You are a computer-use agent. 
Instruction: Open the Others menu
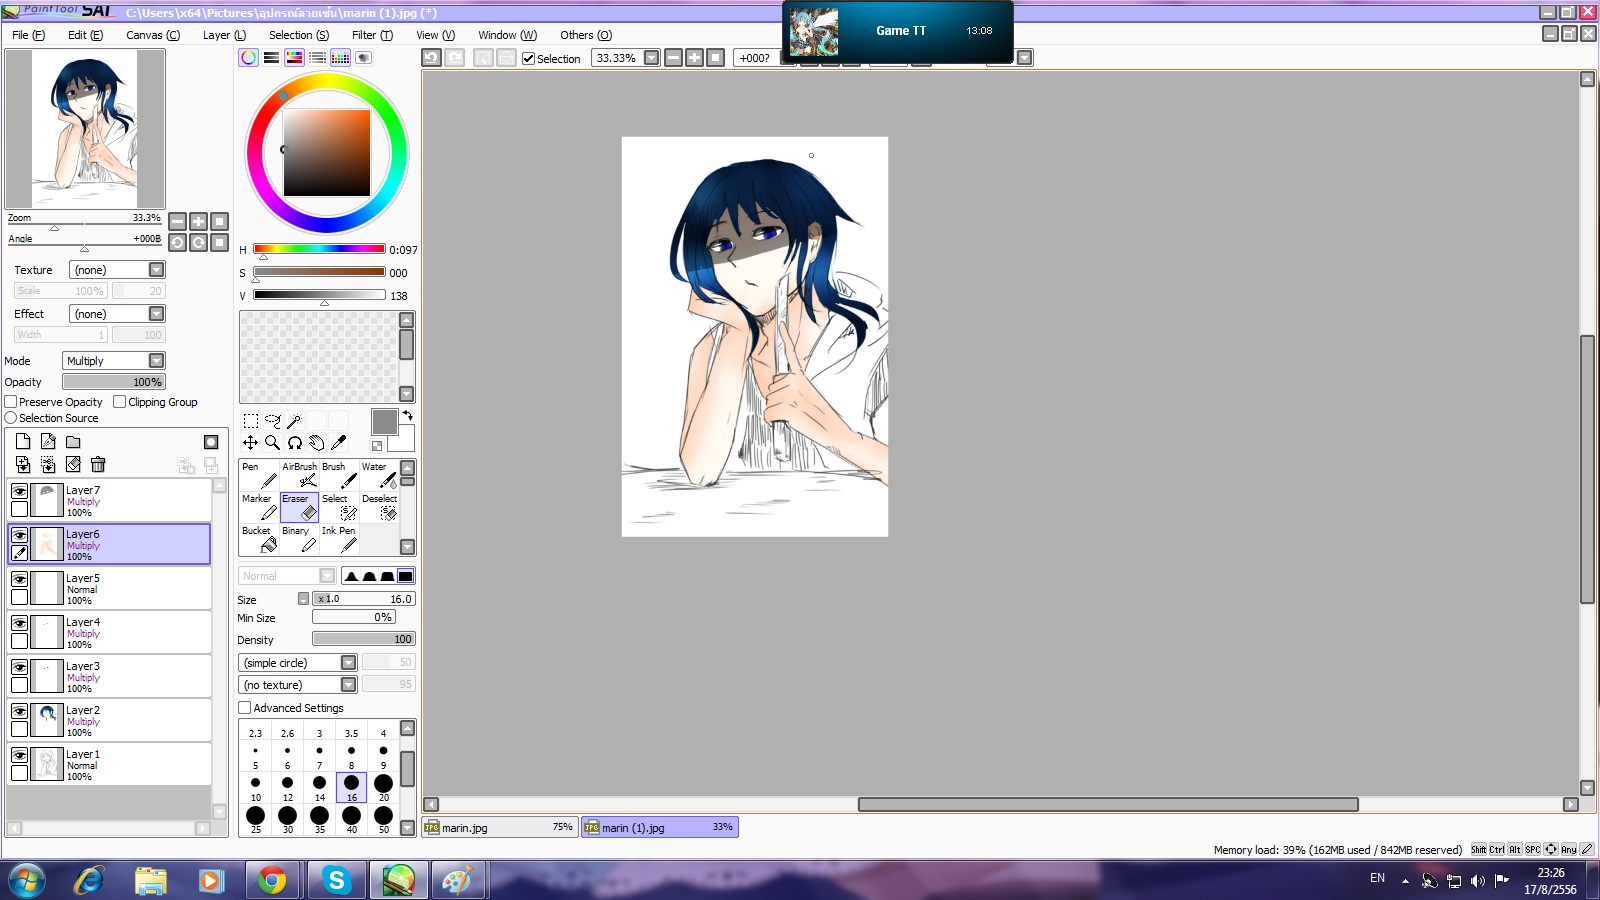pyautogui.click(x=586, y=35)
